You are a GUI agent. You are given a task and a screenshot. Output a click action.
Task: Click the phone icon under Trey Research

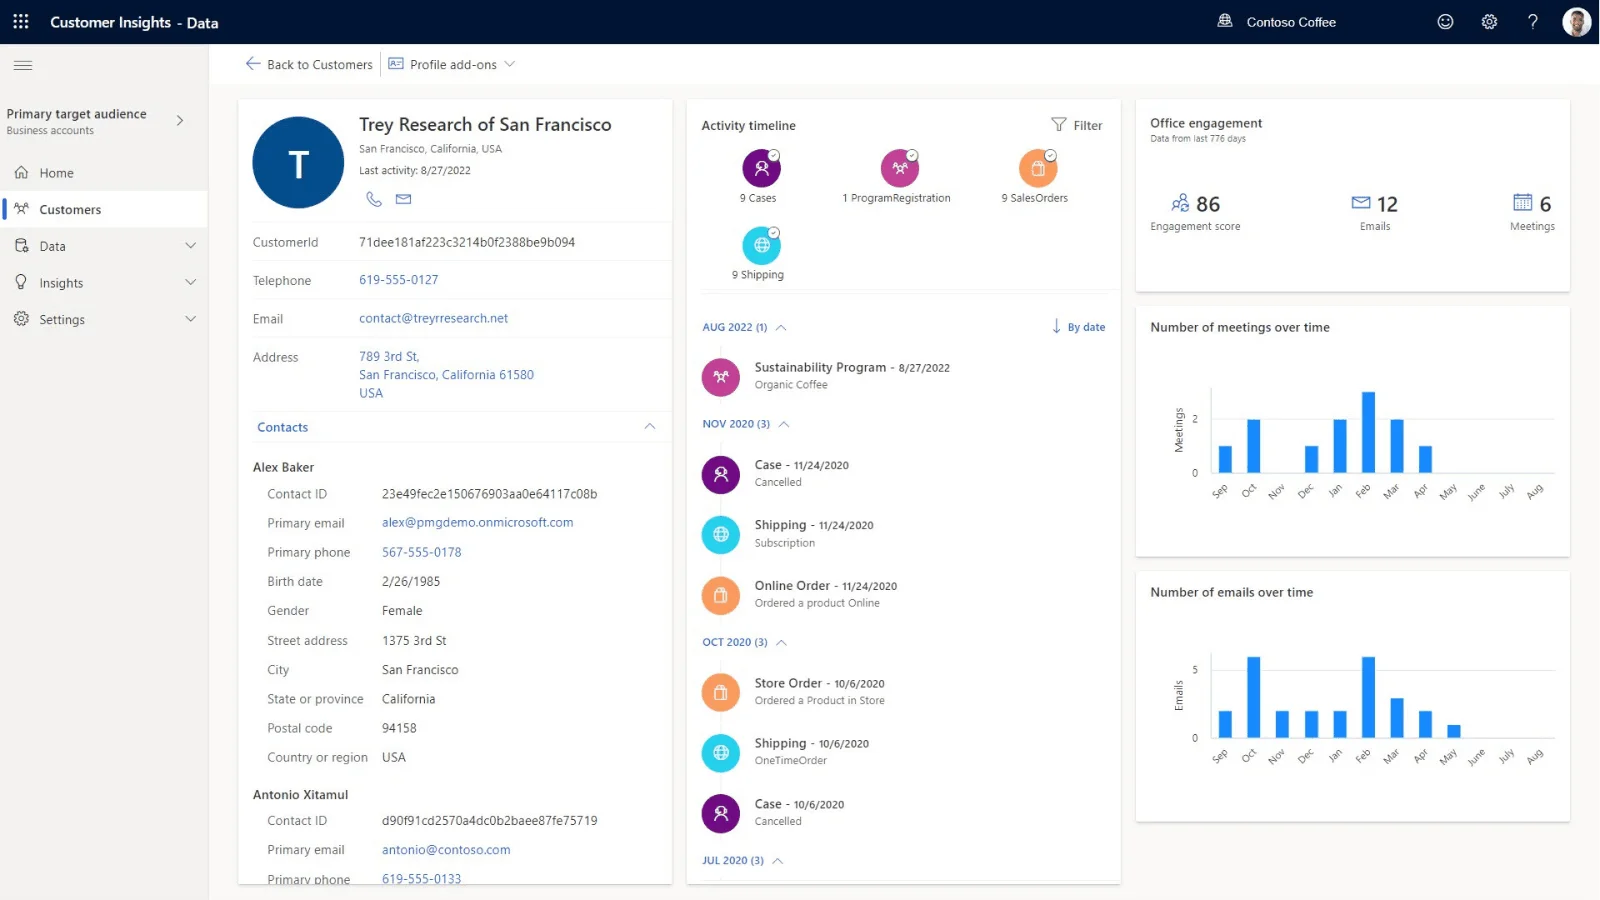point(373,199)
